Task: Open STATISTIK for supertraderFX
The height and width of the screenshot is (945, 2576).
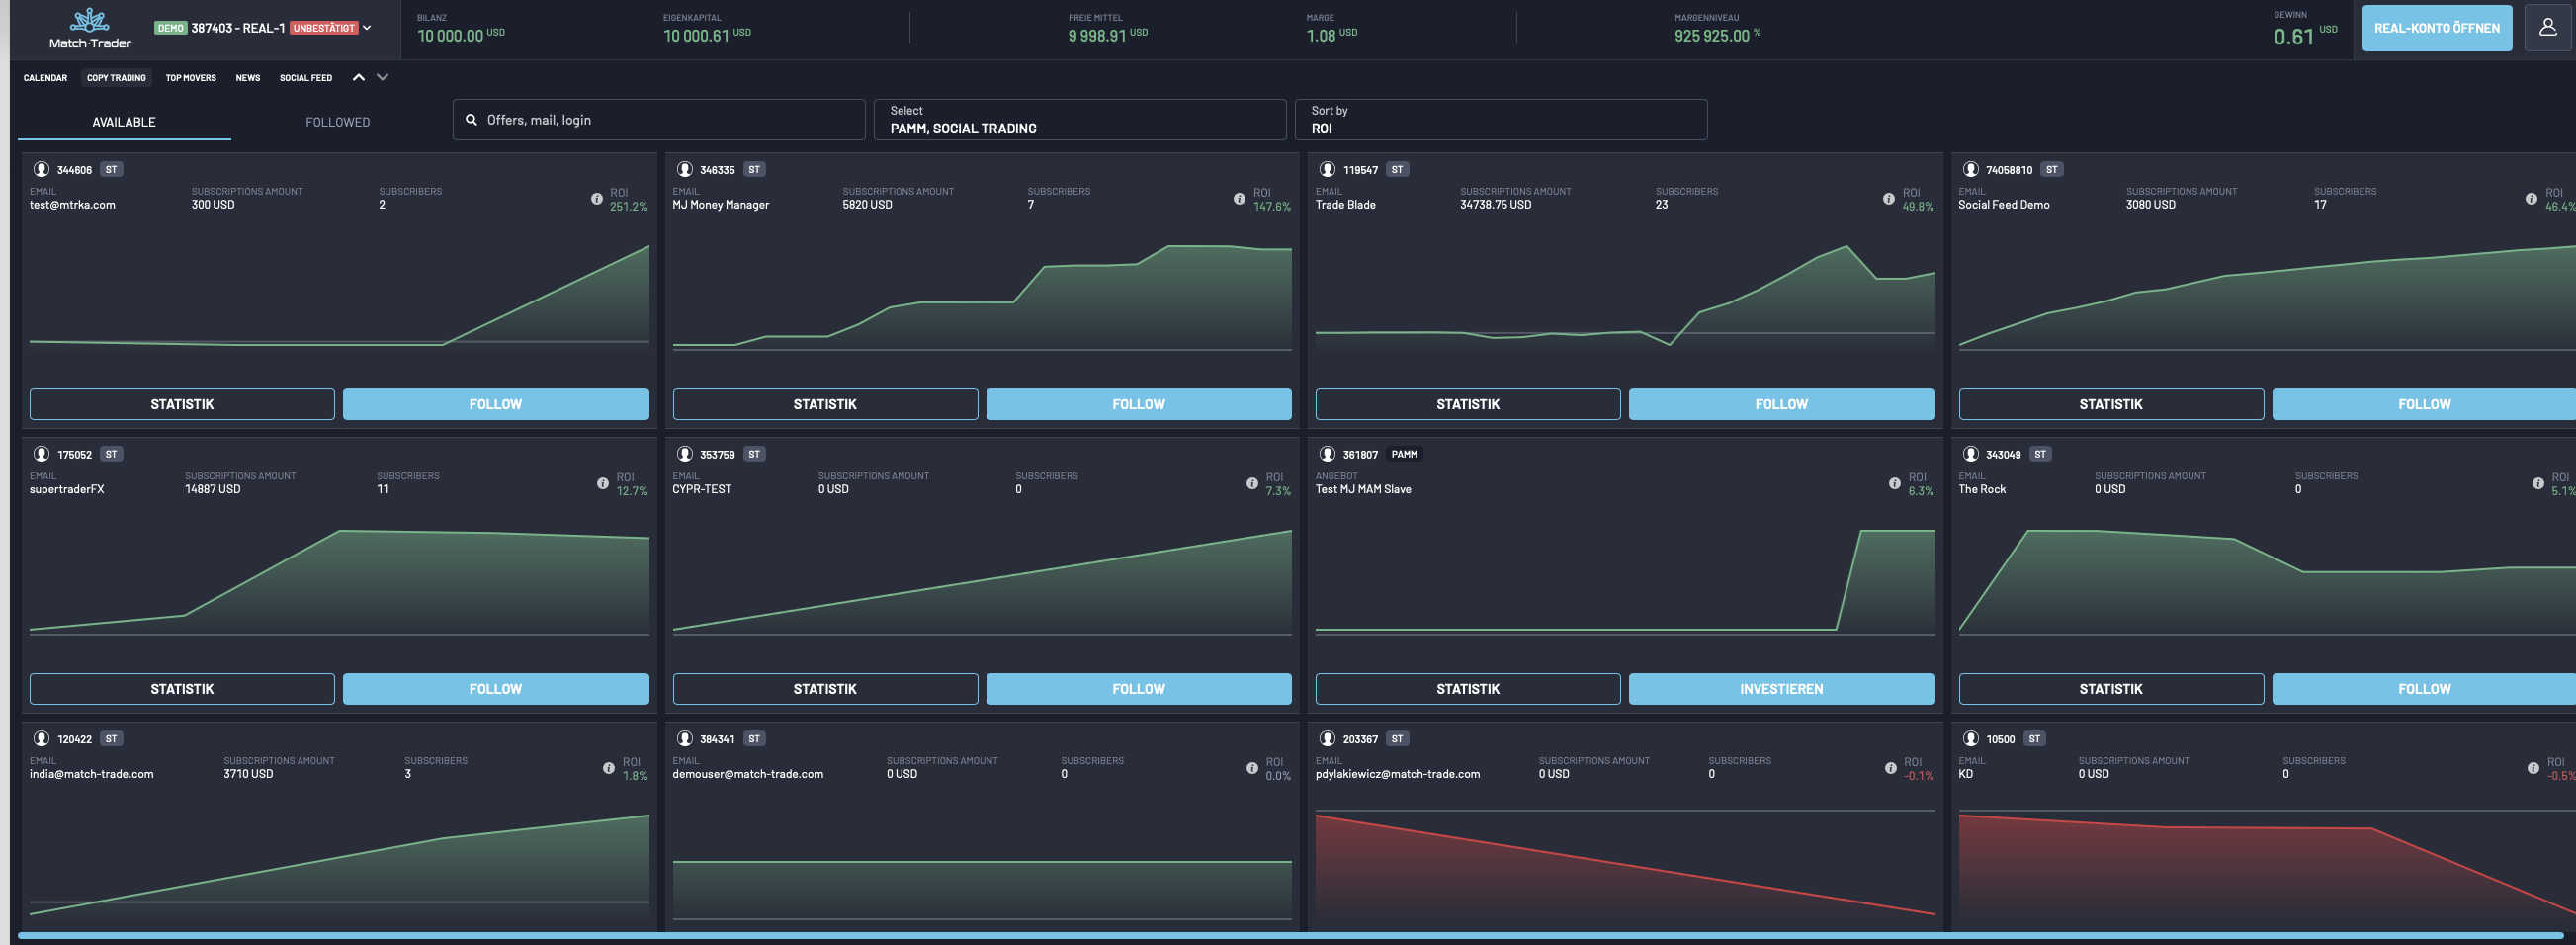Action: pyautogui.click(x=182, y=689)
